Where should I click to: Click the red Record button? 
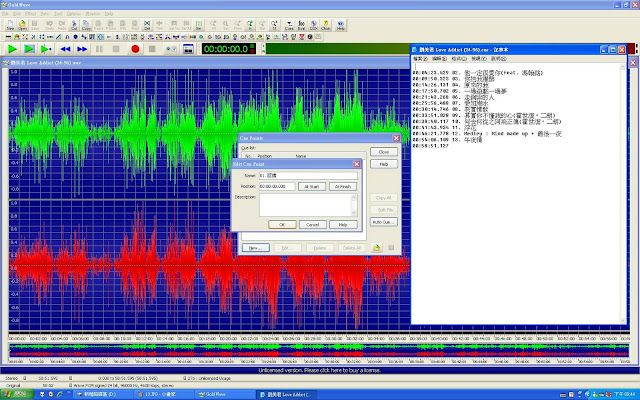click(x=135, y=48)
